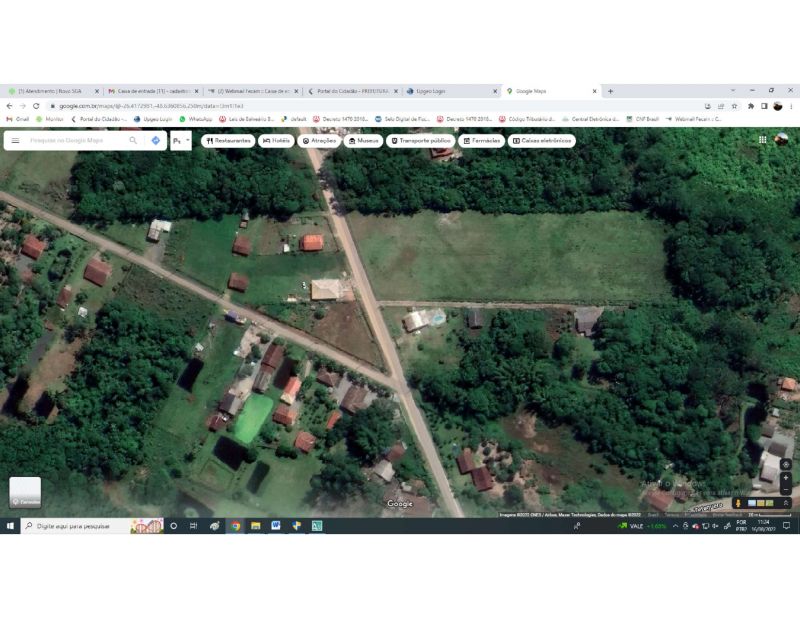This screenshot has height=618, width=800.
Task: Open the WhatsApp bookmark
Action: [x=195, y=119]
